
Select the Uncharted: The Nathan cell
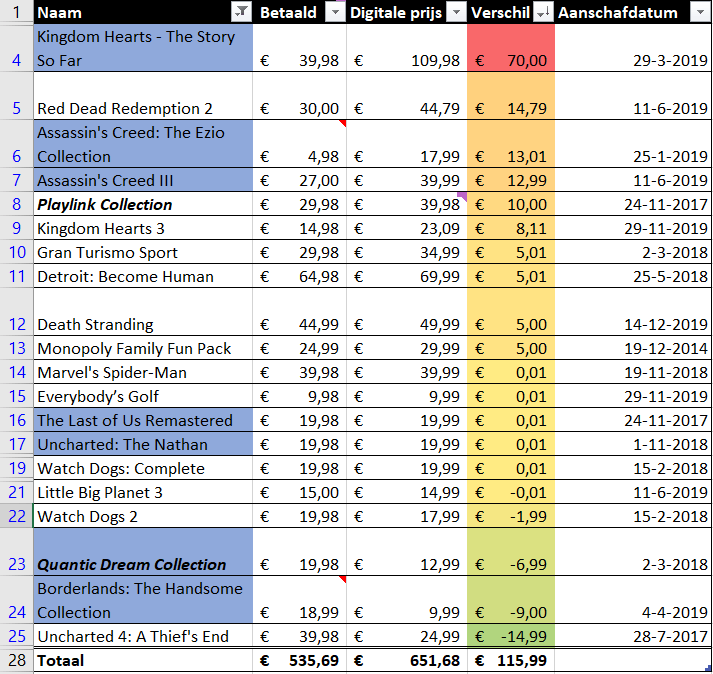pyautogui.click(x=143, y=444)
